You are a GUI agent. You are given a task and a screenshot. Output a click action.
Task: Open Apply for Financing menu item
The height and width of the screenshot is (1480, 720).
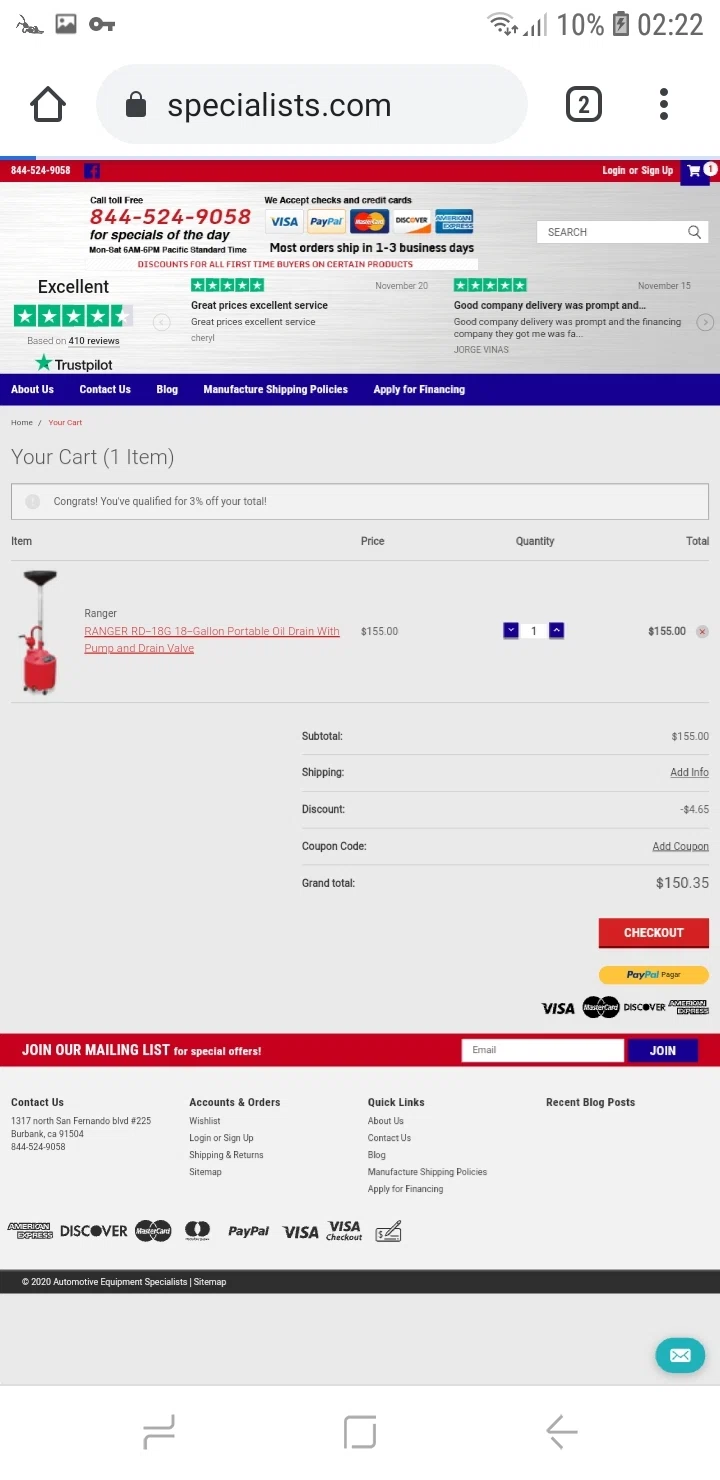[419, 390]
